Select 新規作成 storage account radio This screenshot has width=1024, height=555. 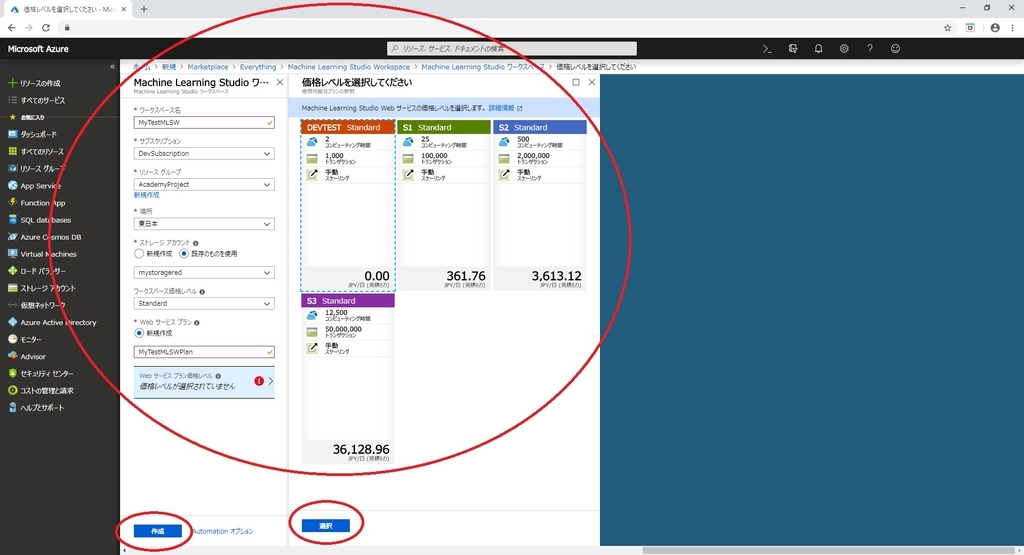[x=138, y=253]
